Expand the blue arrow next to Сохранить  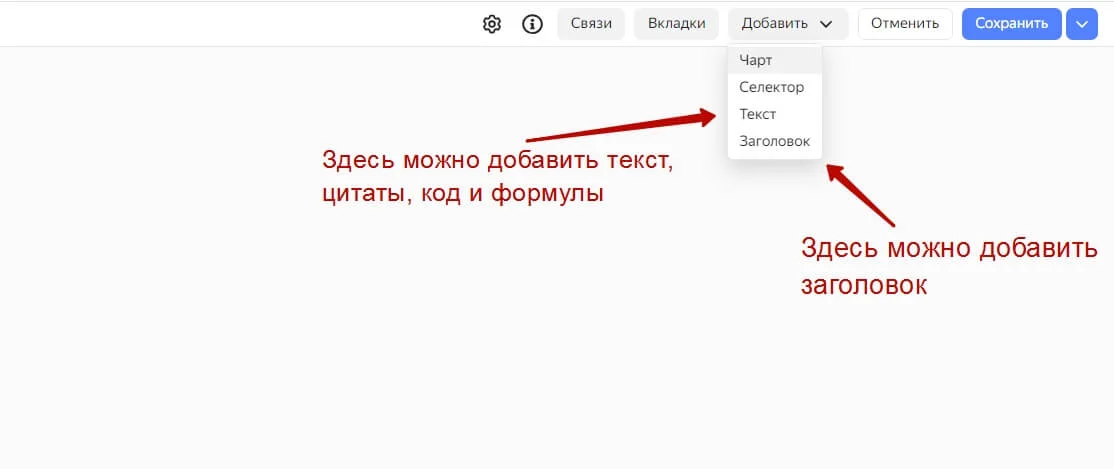point(1082,24)
